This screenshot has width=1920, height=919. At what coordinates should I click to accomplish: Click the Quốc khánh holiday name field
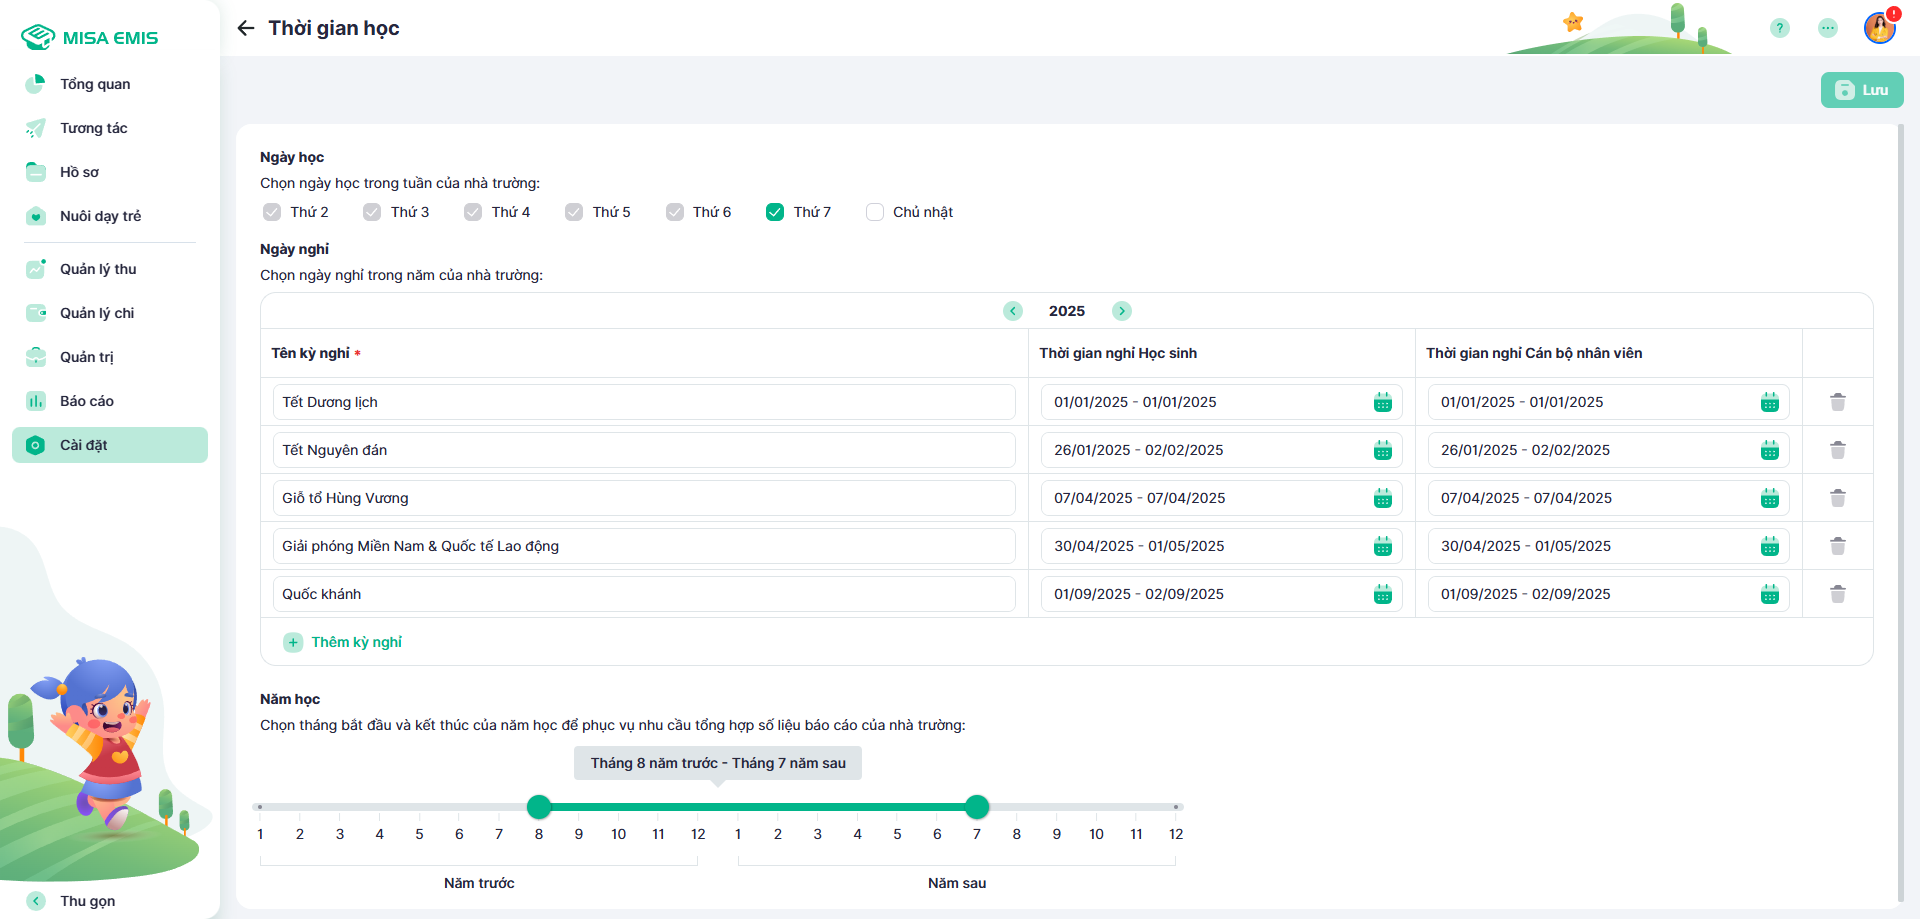click(x=643, y=594)
